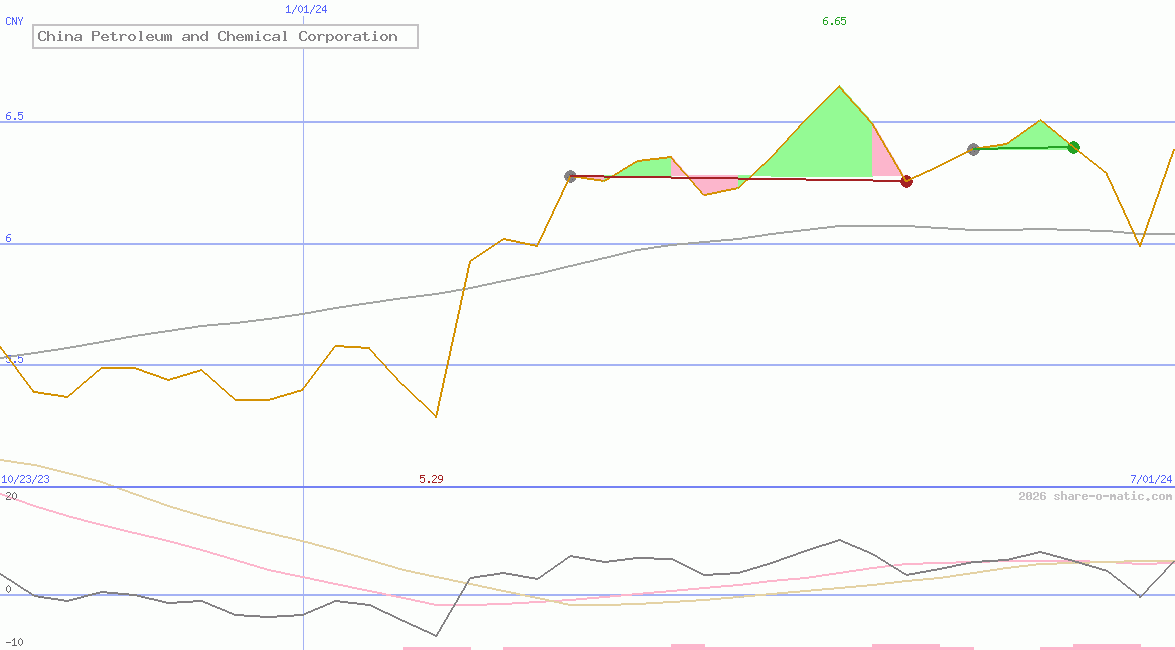Click the China Petroleum and Chemical Corporation title box
This screenshot has width=1175, height=650.
pos(225,36)
